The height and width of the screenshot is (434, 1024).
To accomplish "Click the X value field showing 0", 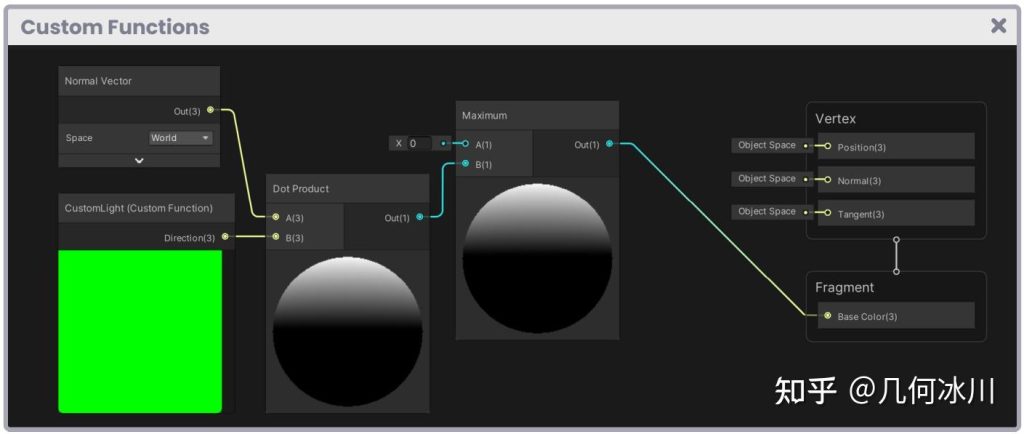I will (419, 144).
